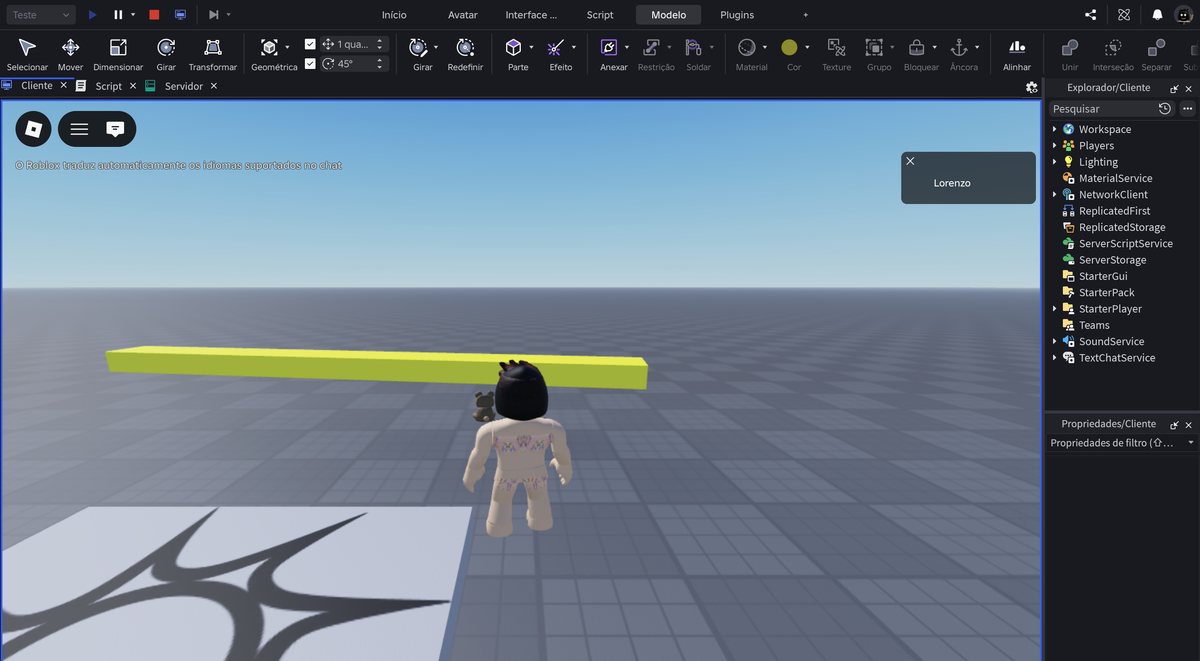Viewport: 1200px width, 661px height.
Task: Click the Unir union tool
Action: point(1070,54)
